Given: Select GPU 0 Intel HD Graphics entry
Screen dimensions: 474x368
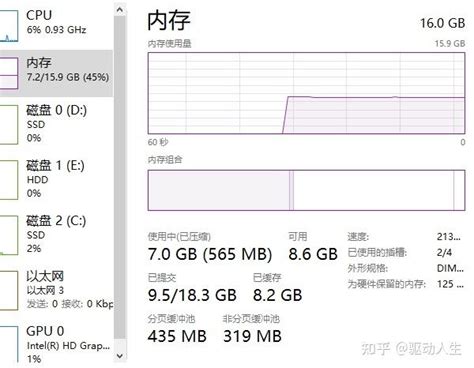Looking at the screenshot, I should [x=56, y=345].
